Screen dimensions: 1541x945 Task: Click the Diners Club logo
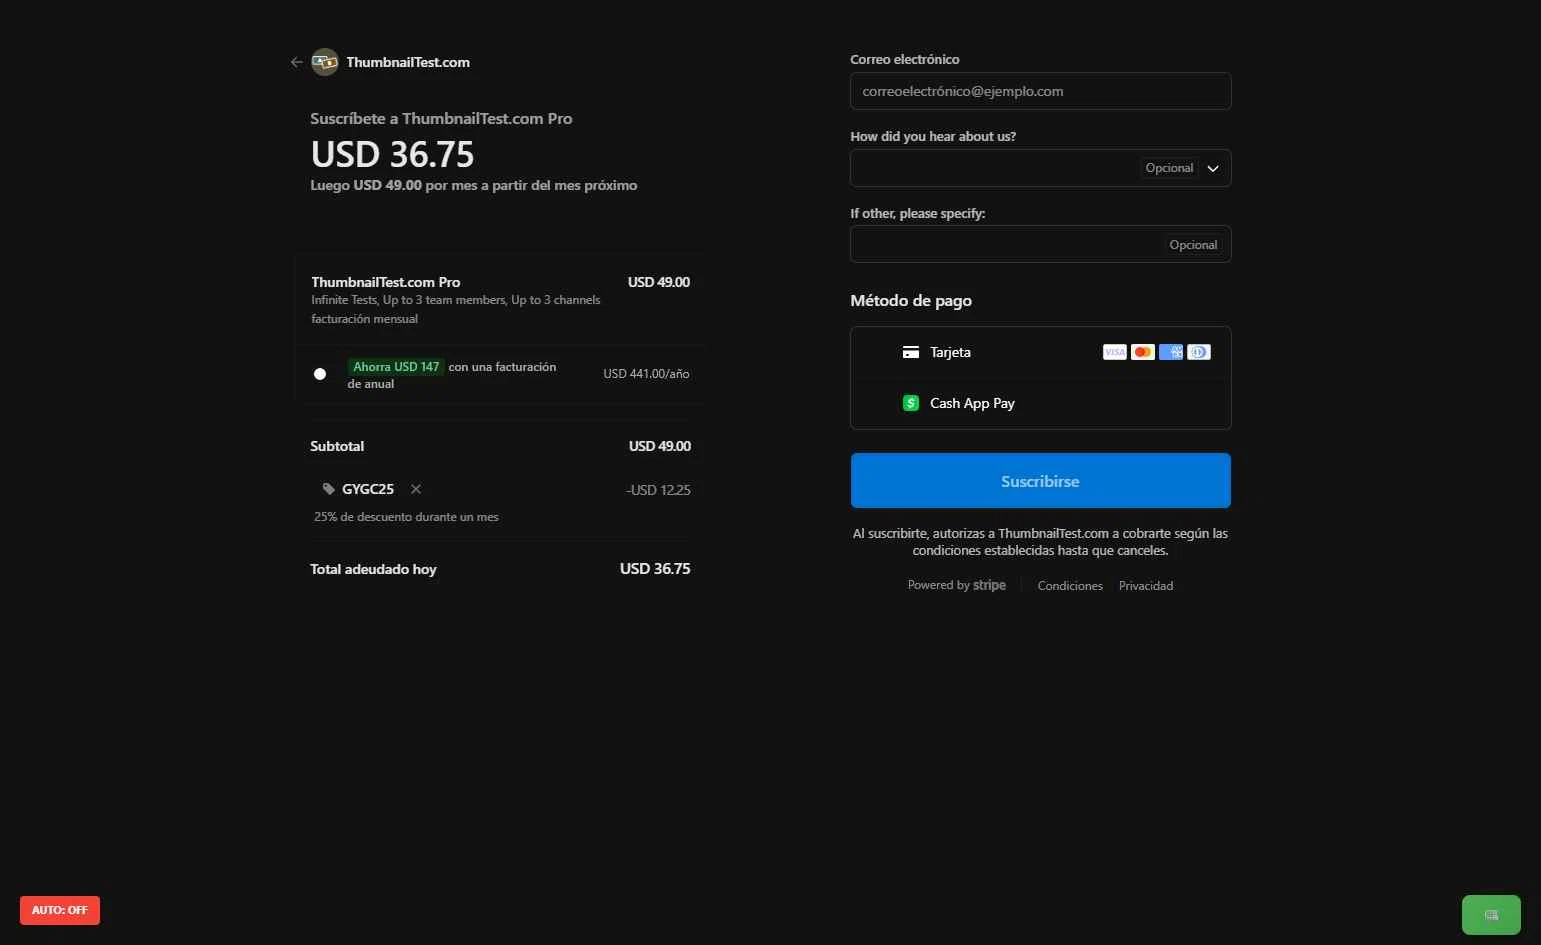tap(1199, 352)
